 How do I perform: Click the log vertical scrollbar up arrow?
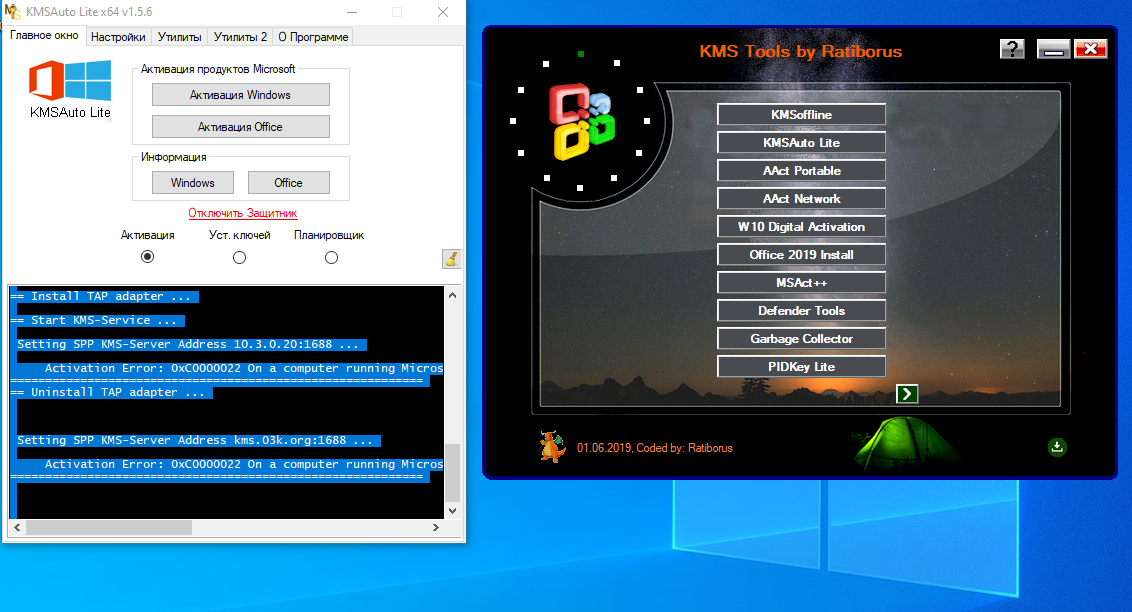click(x=453, y=295)
